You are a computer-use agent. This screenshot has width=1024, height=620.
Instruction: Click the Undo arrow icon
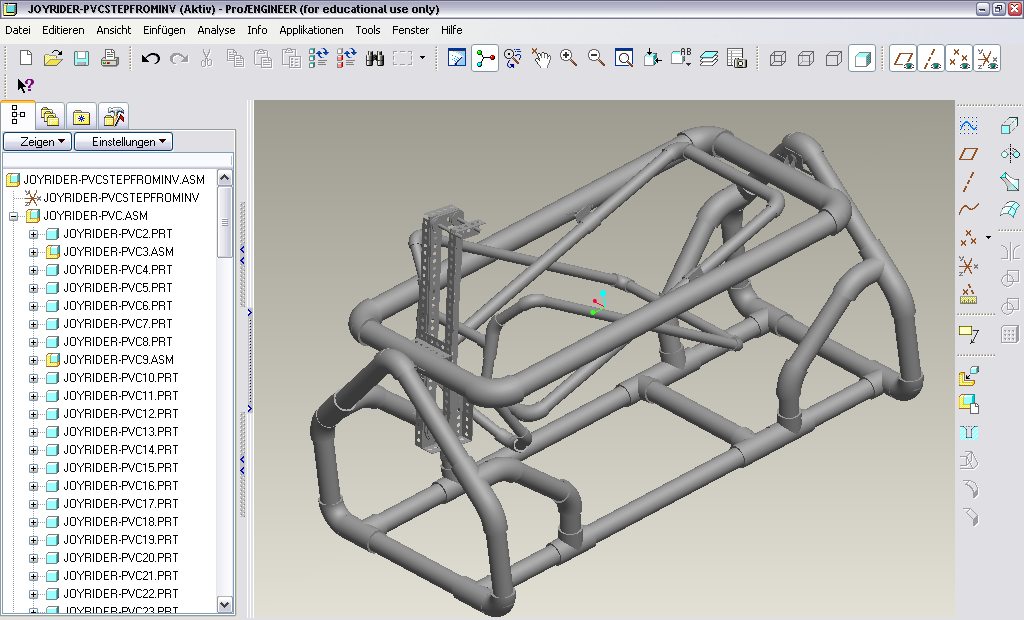(x=151, y=58)
